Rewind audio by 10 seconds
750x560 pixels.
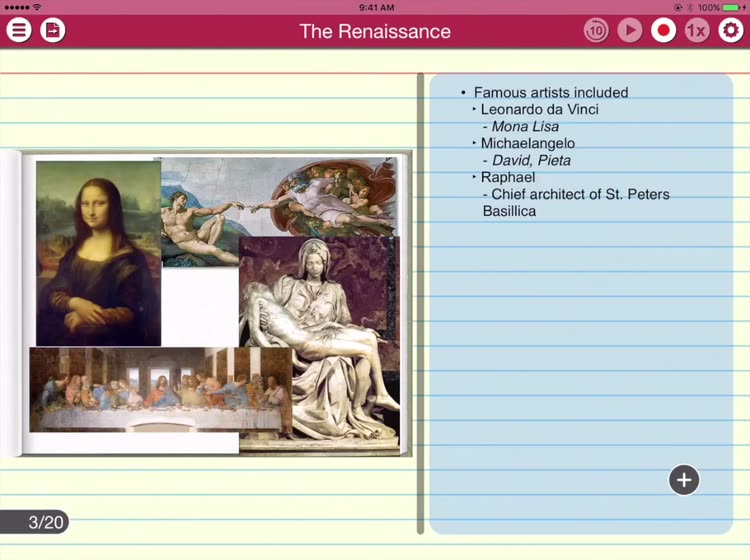pos(596,30)
